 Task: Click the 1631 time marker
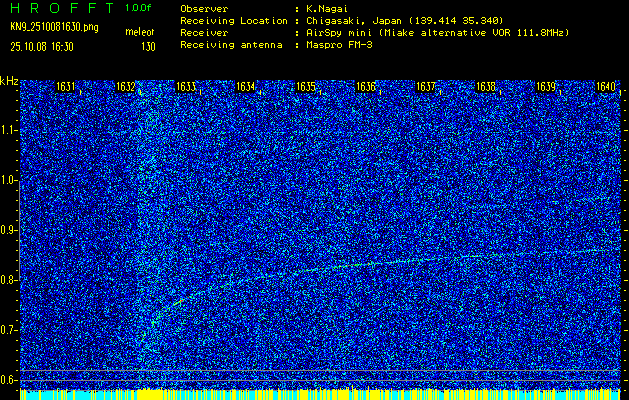point(66,87)
